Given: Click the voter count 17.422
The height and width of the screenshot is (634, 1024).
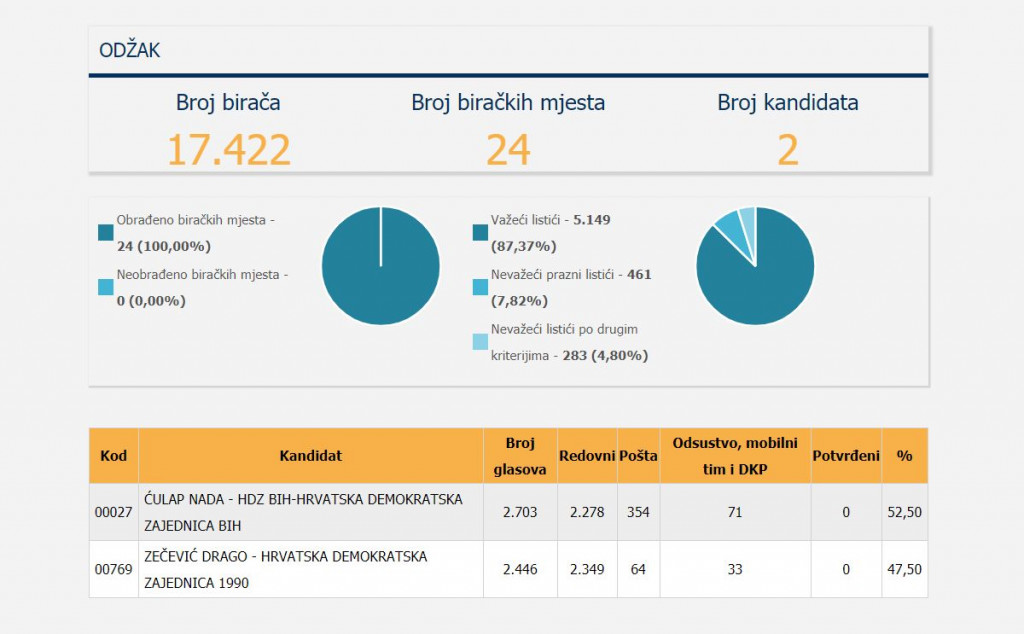Looking at the screenshot, I should [x=228, y=149].
